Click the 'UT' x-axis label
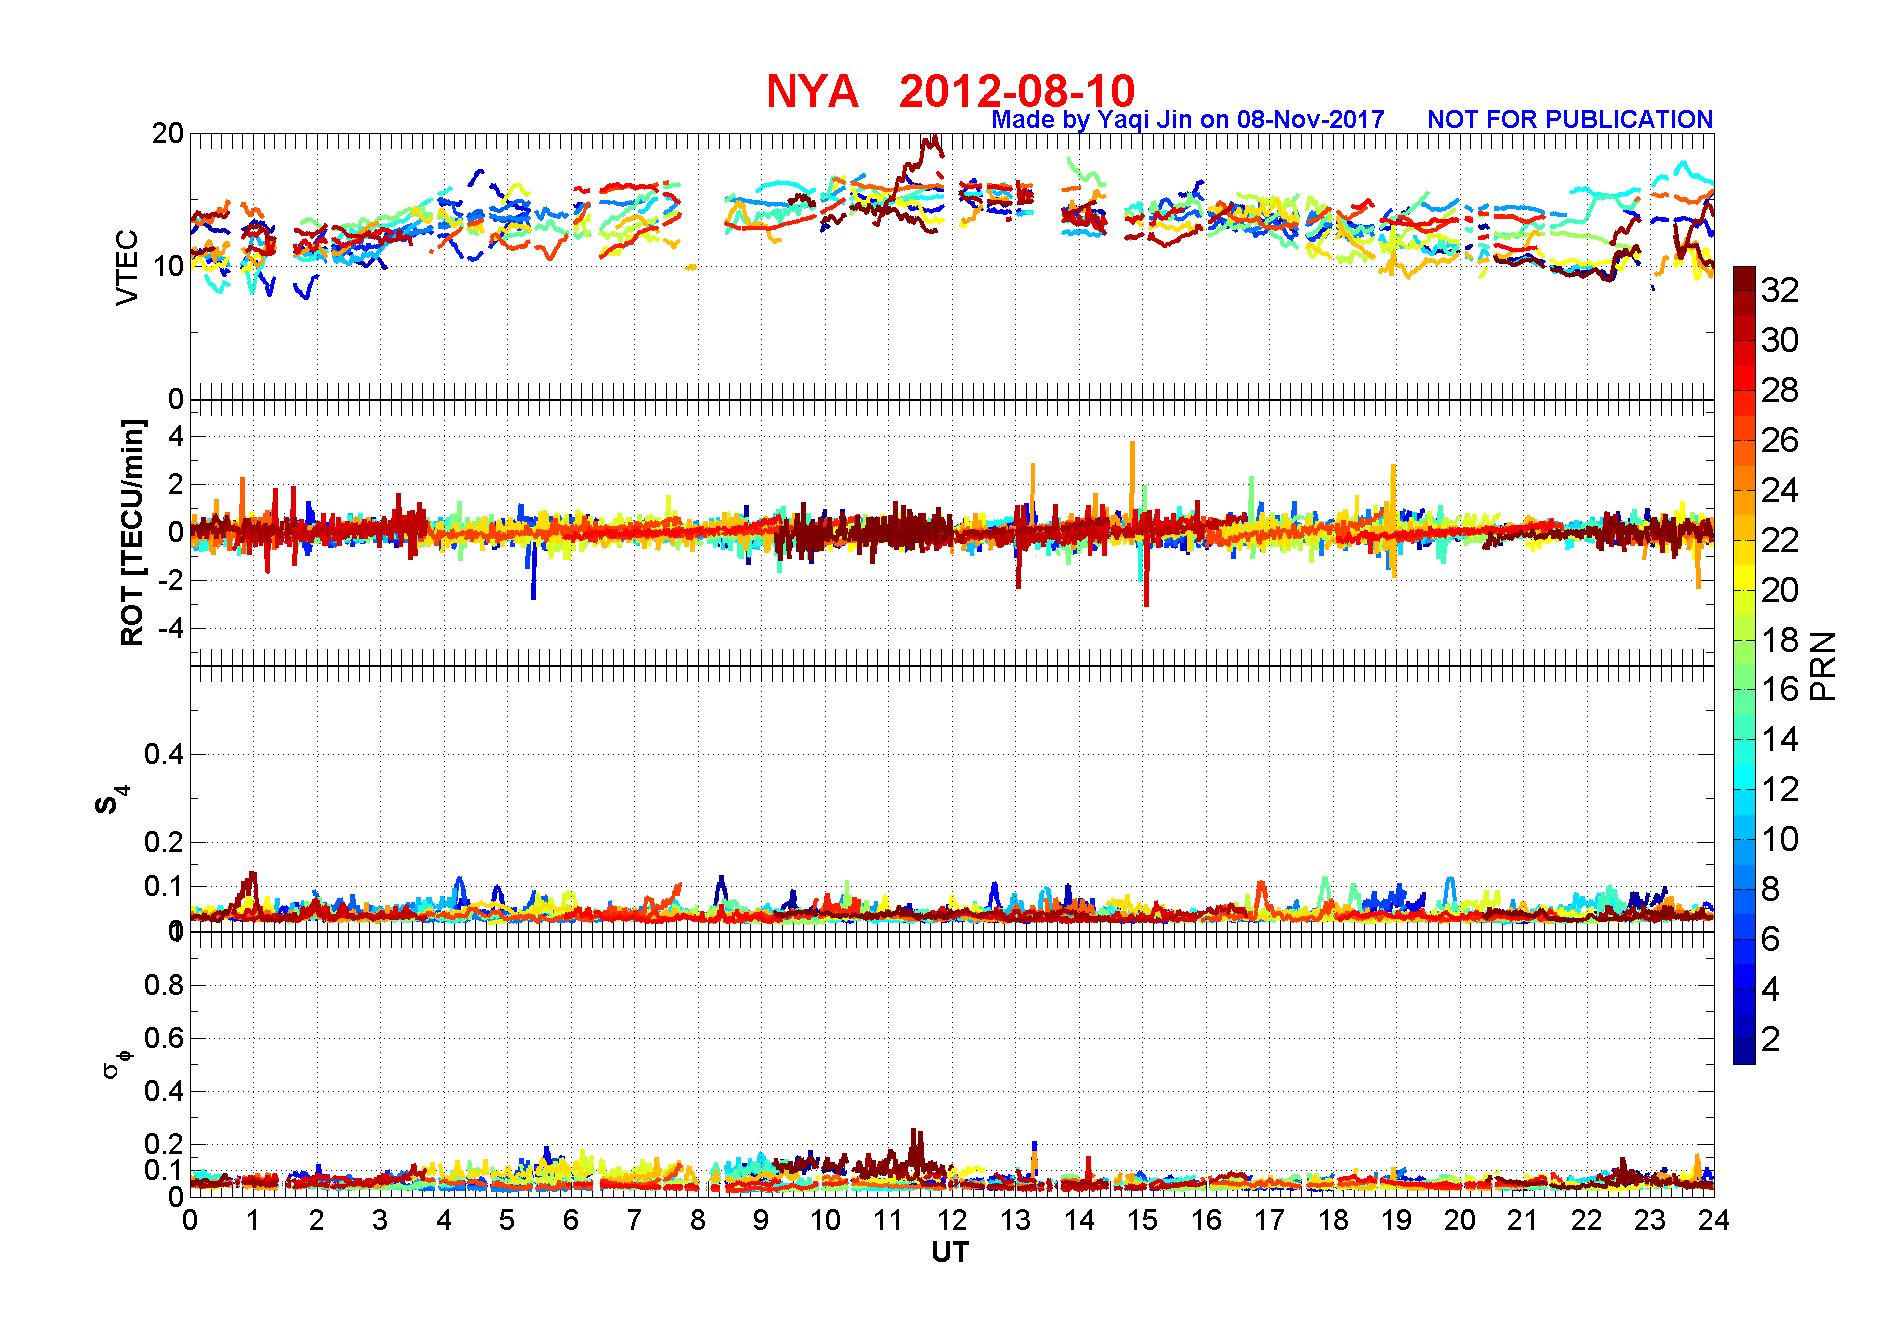The width and height of the screenshot is (1904, 1330). pos(950,1252)
